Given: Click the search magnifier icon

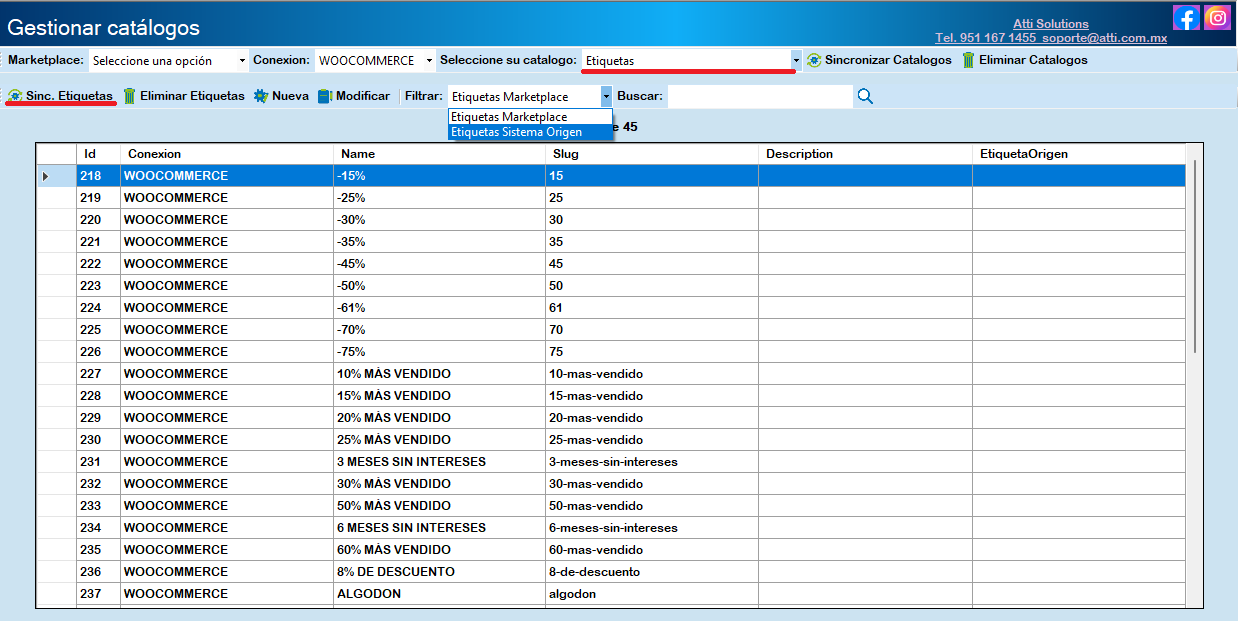Looking at the screenshot, I should point(865,96).
